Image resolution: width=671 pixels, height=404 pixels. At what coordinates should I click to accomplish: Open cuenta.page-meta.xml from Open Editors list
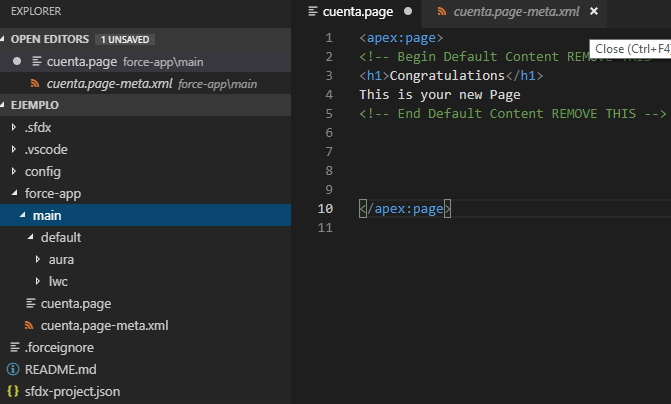pos(109,83)
